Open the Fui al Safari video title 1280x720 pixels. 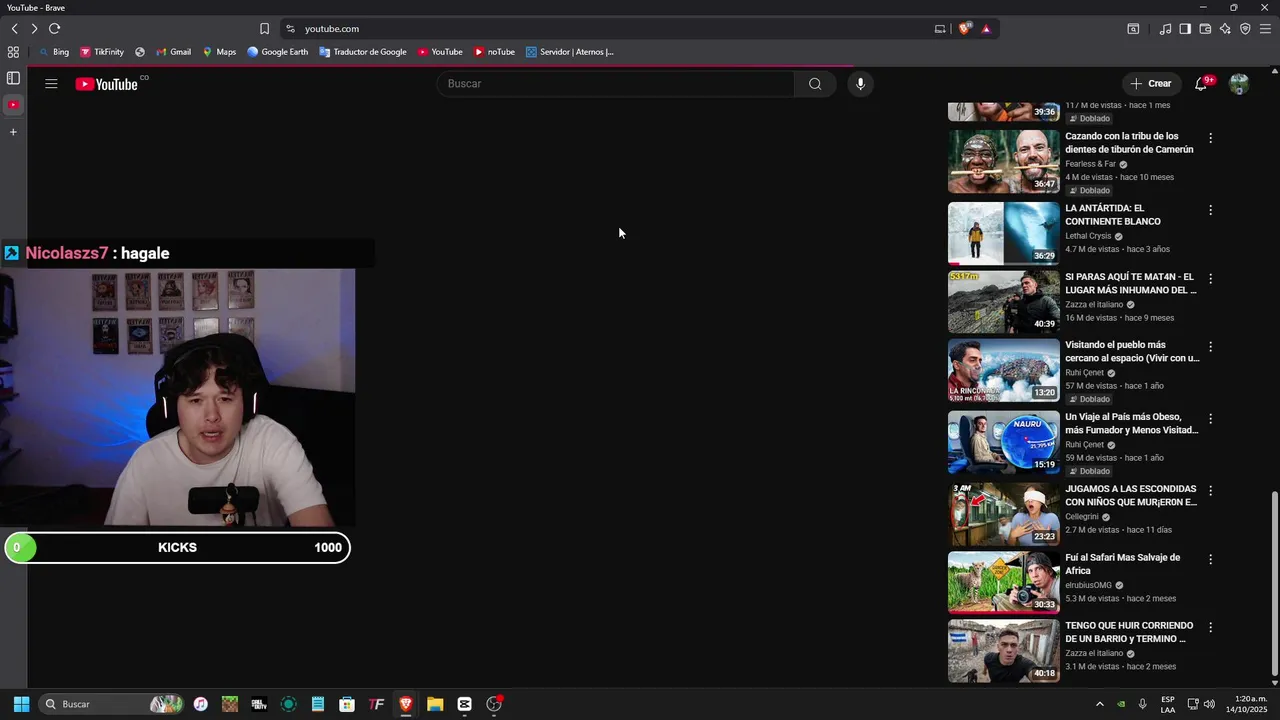[x=1122, y=564]
